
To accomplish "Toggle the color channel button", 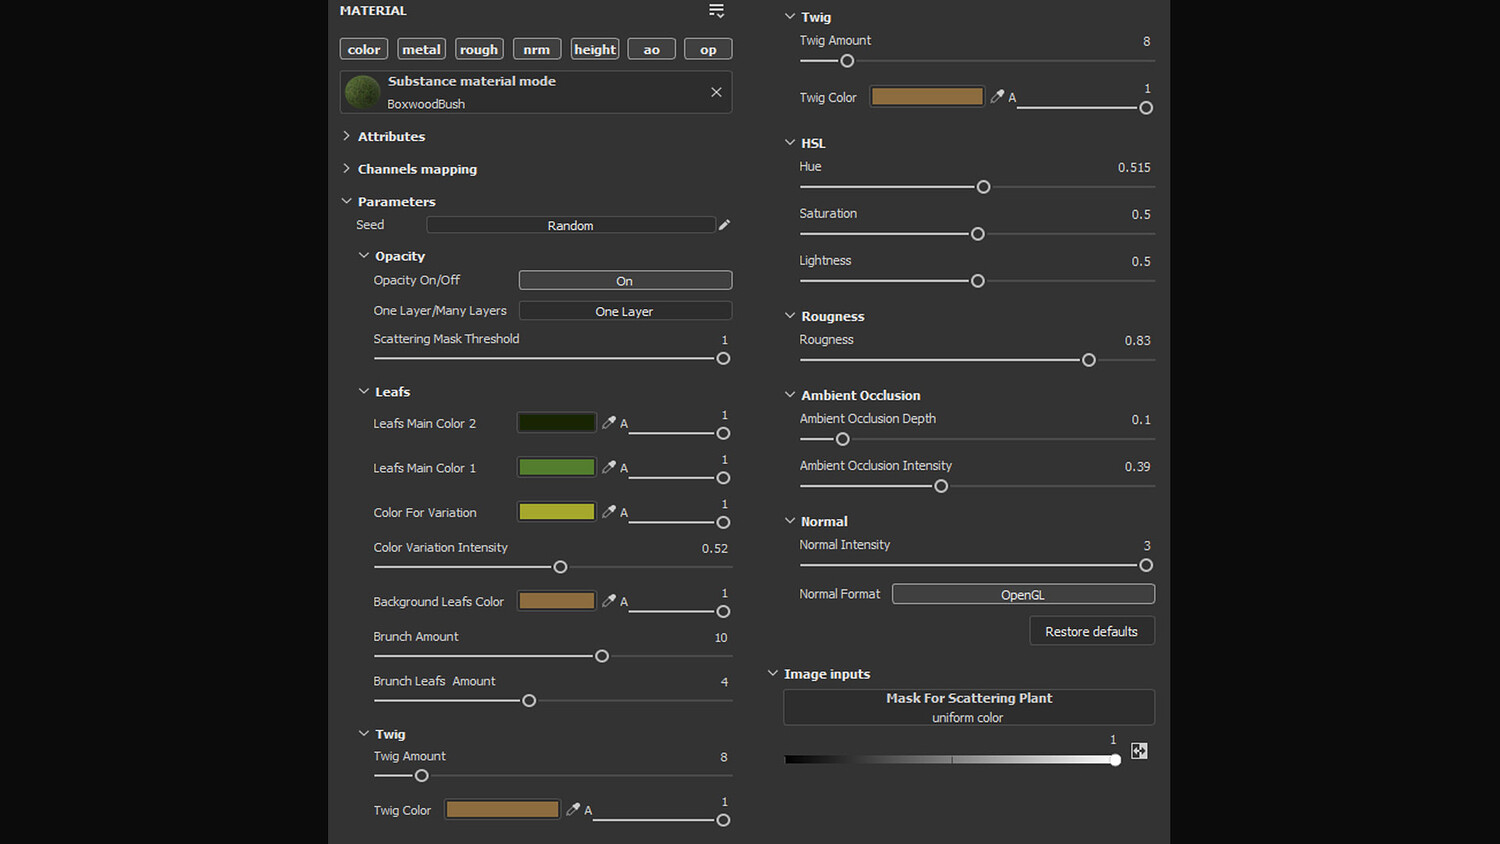I will [364, 49].
